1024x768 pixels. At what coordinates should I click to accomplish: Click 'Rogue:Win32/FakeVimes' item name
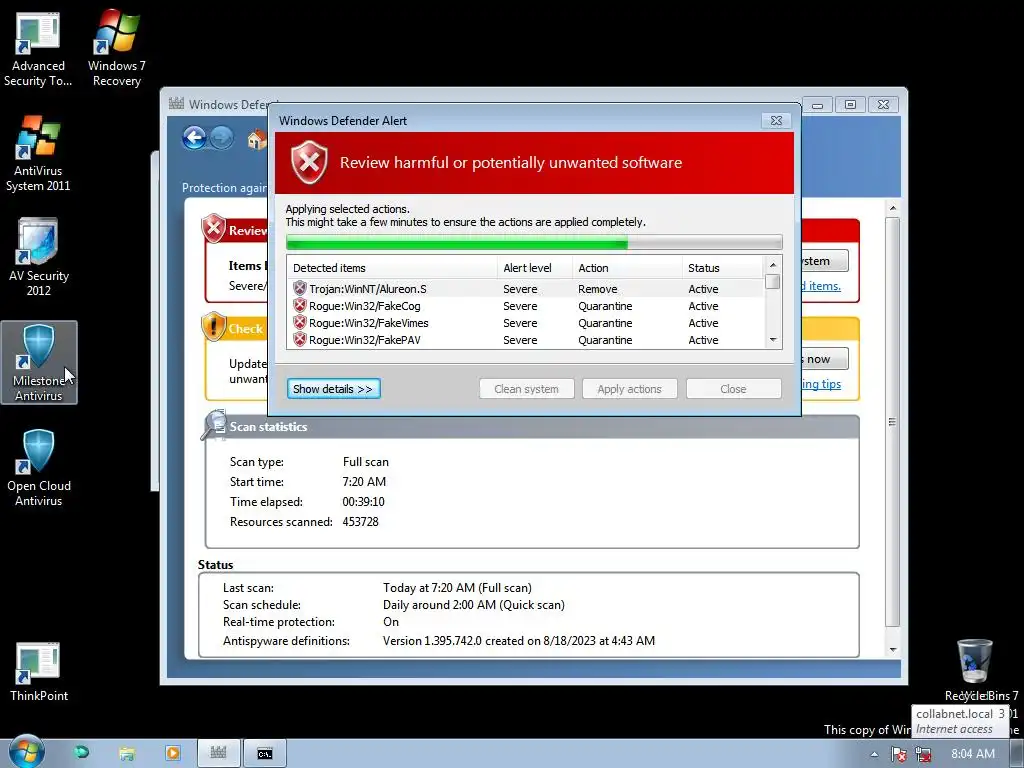coord(368,323)
